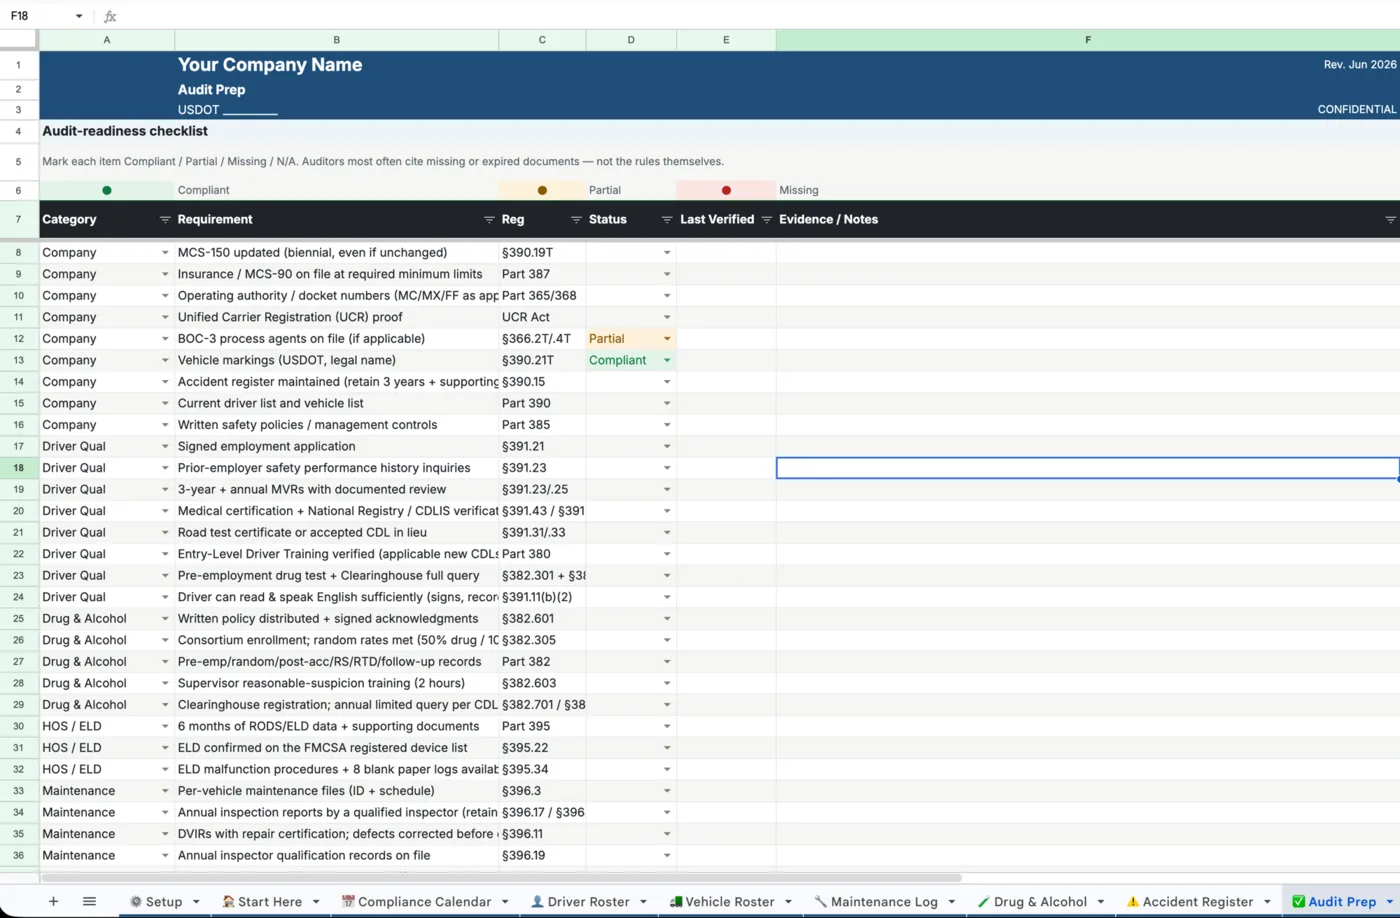Click the 'Audit-readiness checklist' heading cell

pos(125,131)
